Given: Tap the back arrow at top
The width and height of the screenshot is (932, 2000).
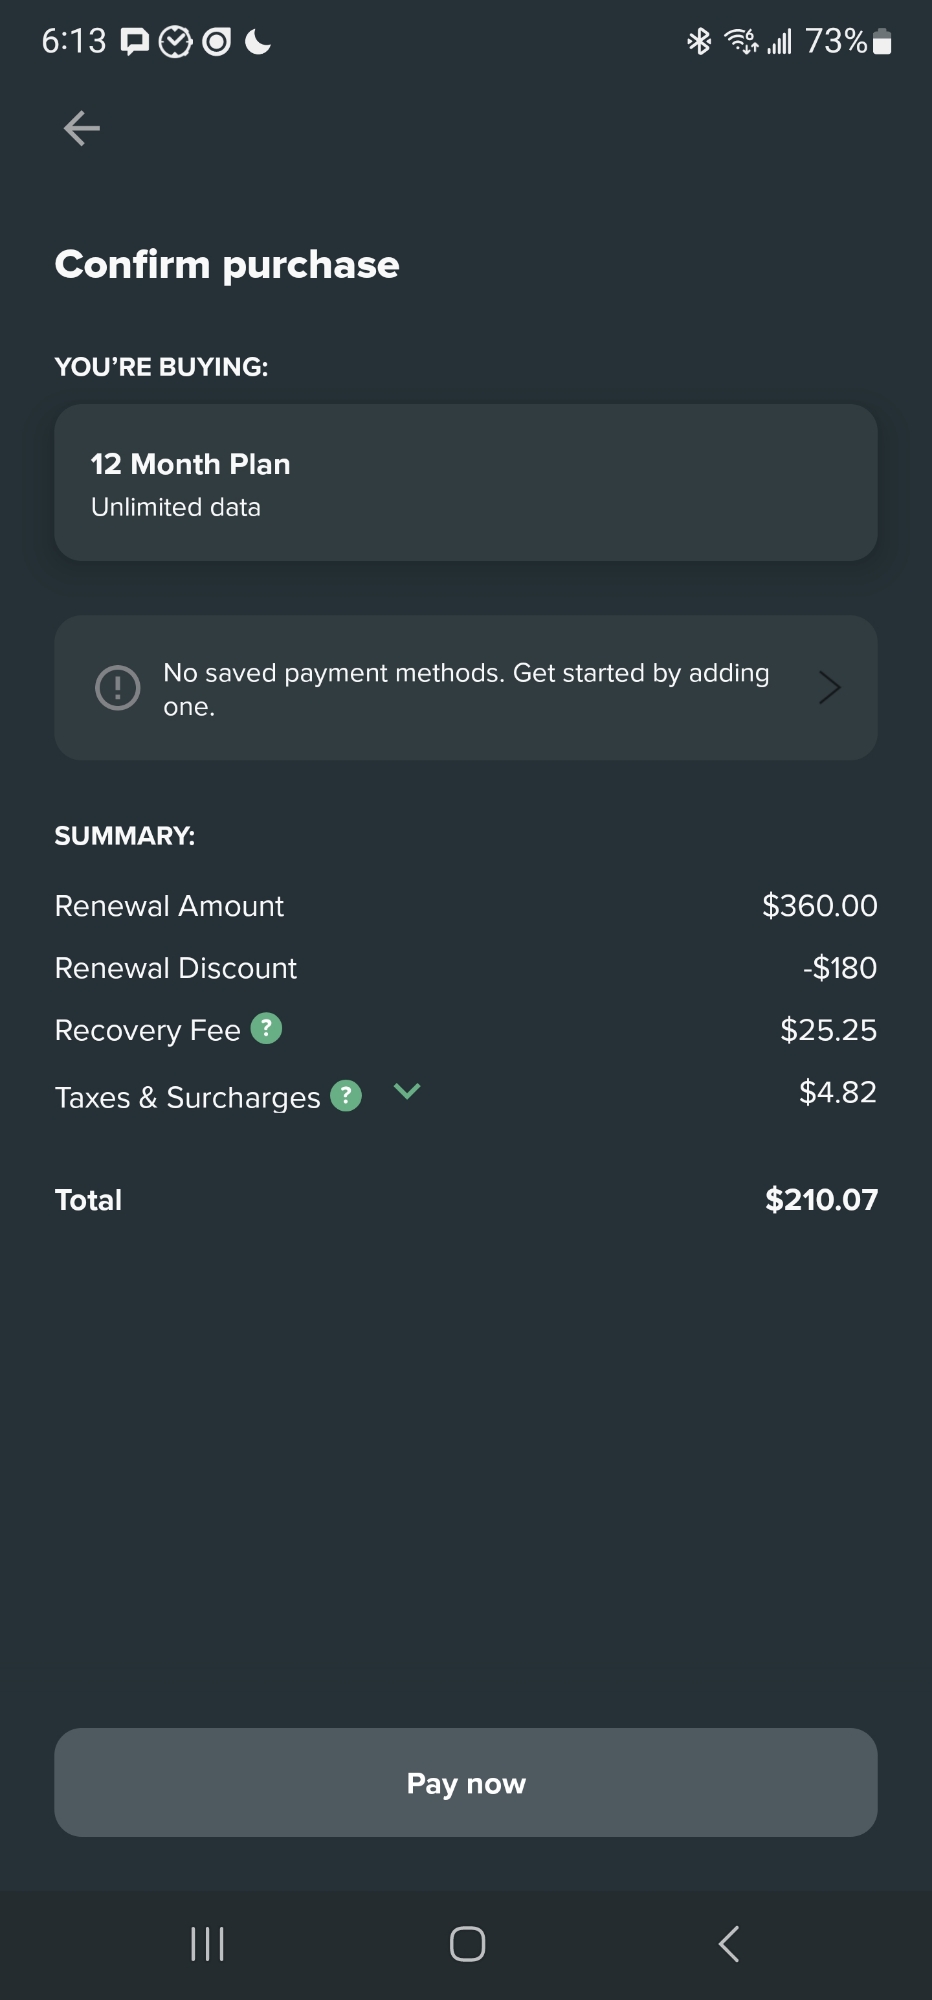Looking at the screenshot, I should pos(82,129).
